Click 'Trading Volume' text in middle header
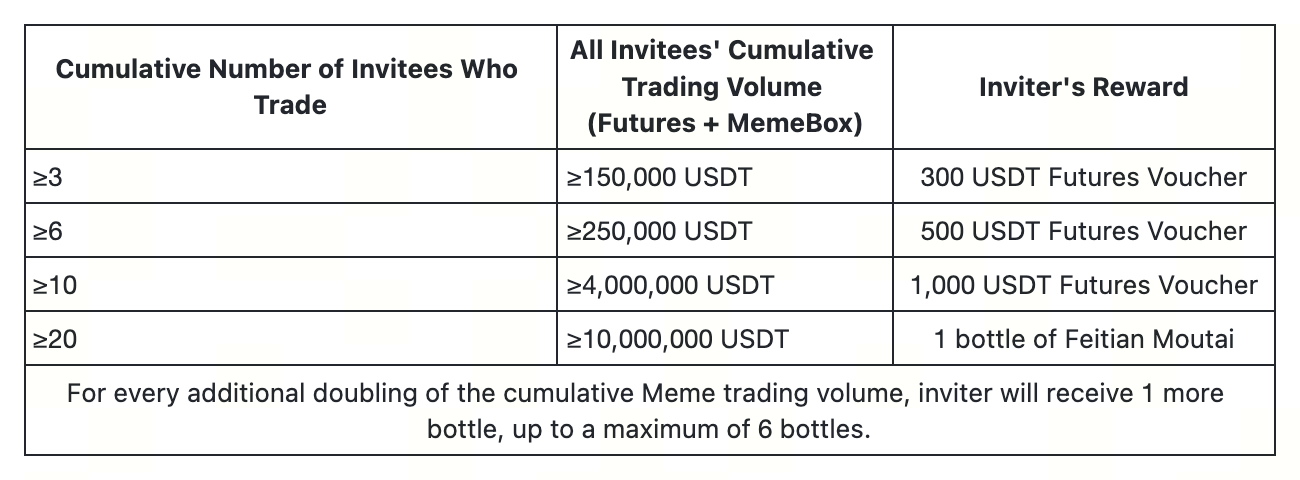1300x480 pixels. 722,87
